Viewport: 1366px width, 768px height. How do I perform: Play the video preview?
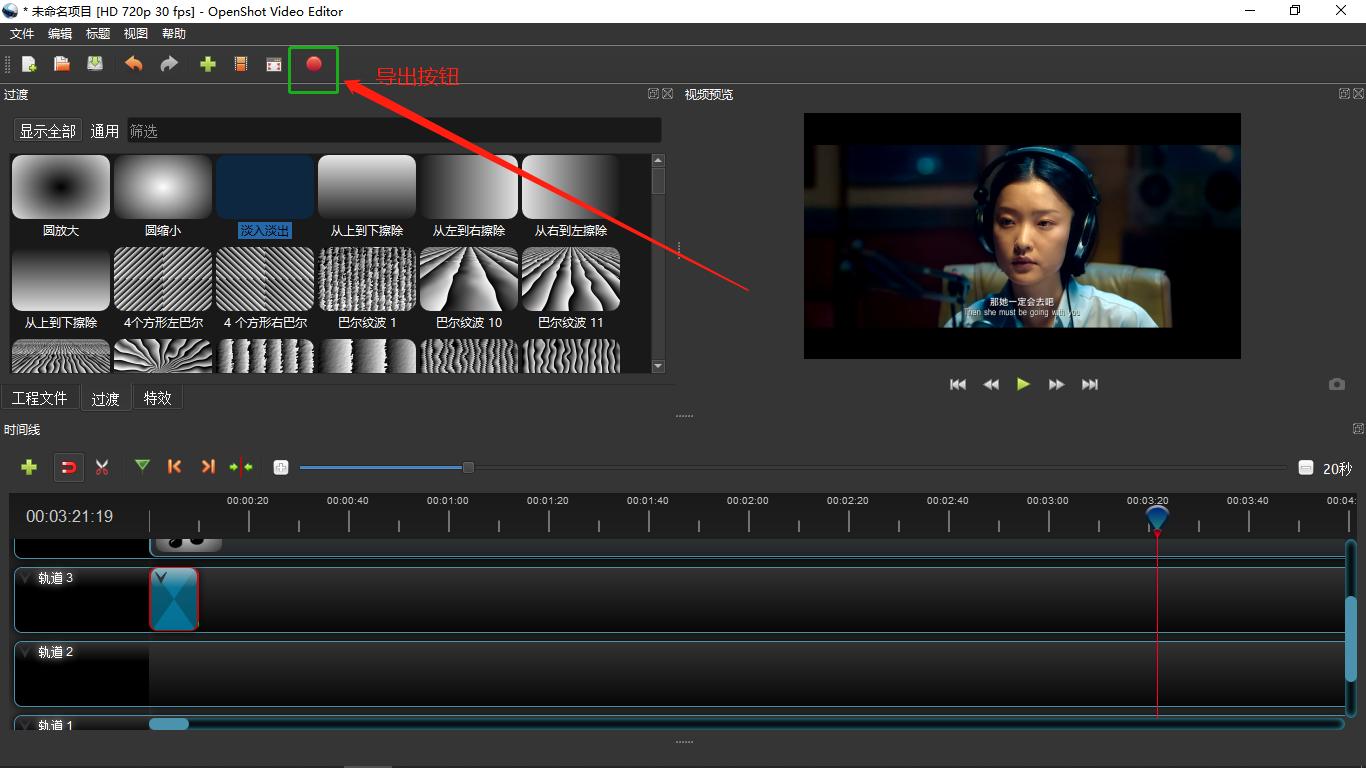click(1023, 384)
